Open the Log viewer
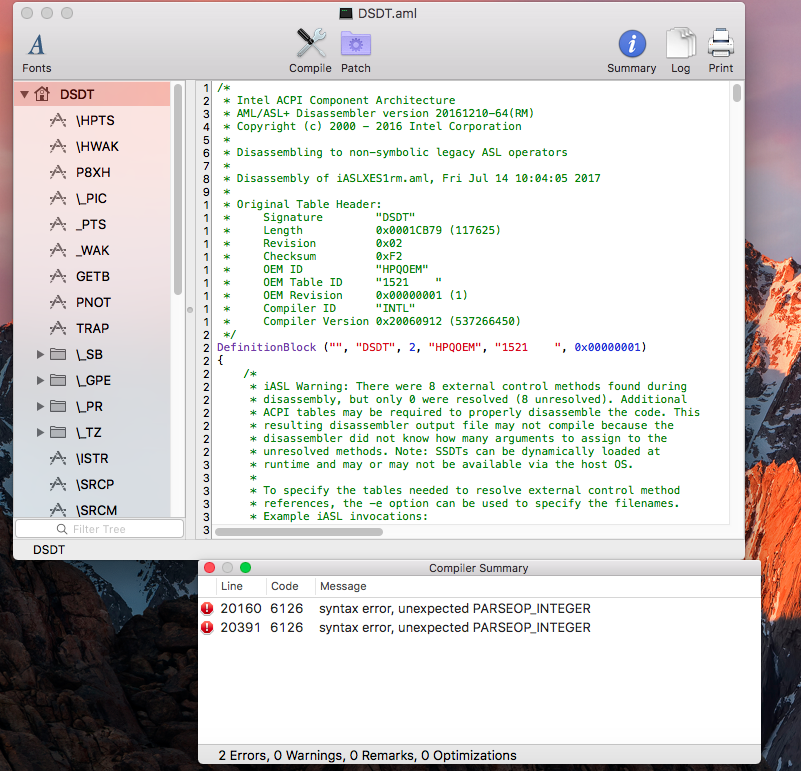 tap(680, 52)
